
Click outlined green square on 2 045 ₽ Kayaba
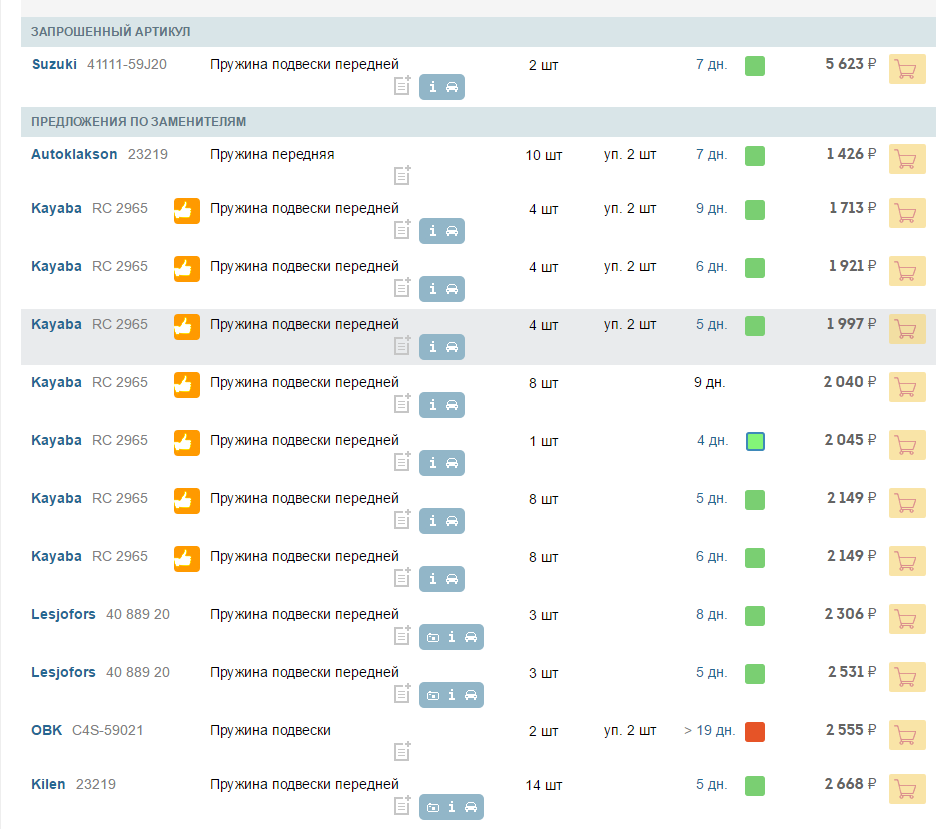point(755,441)
